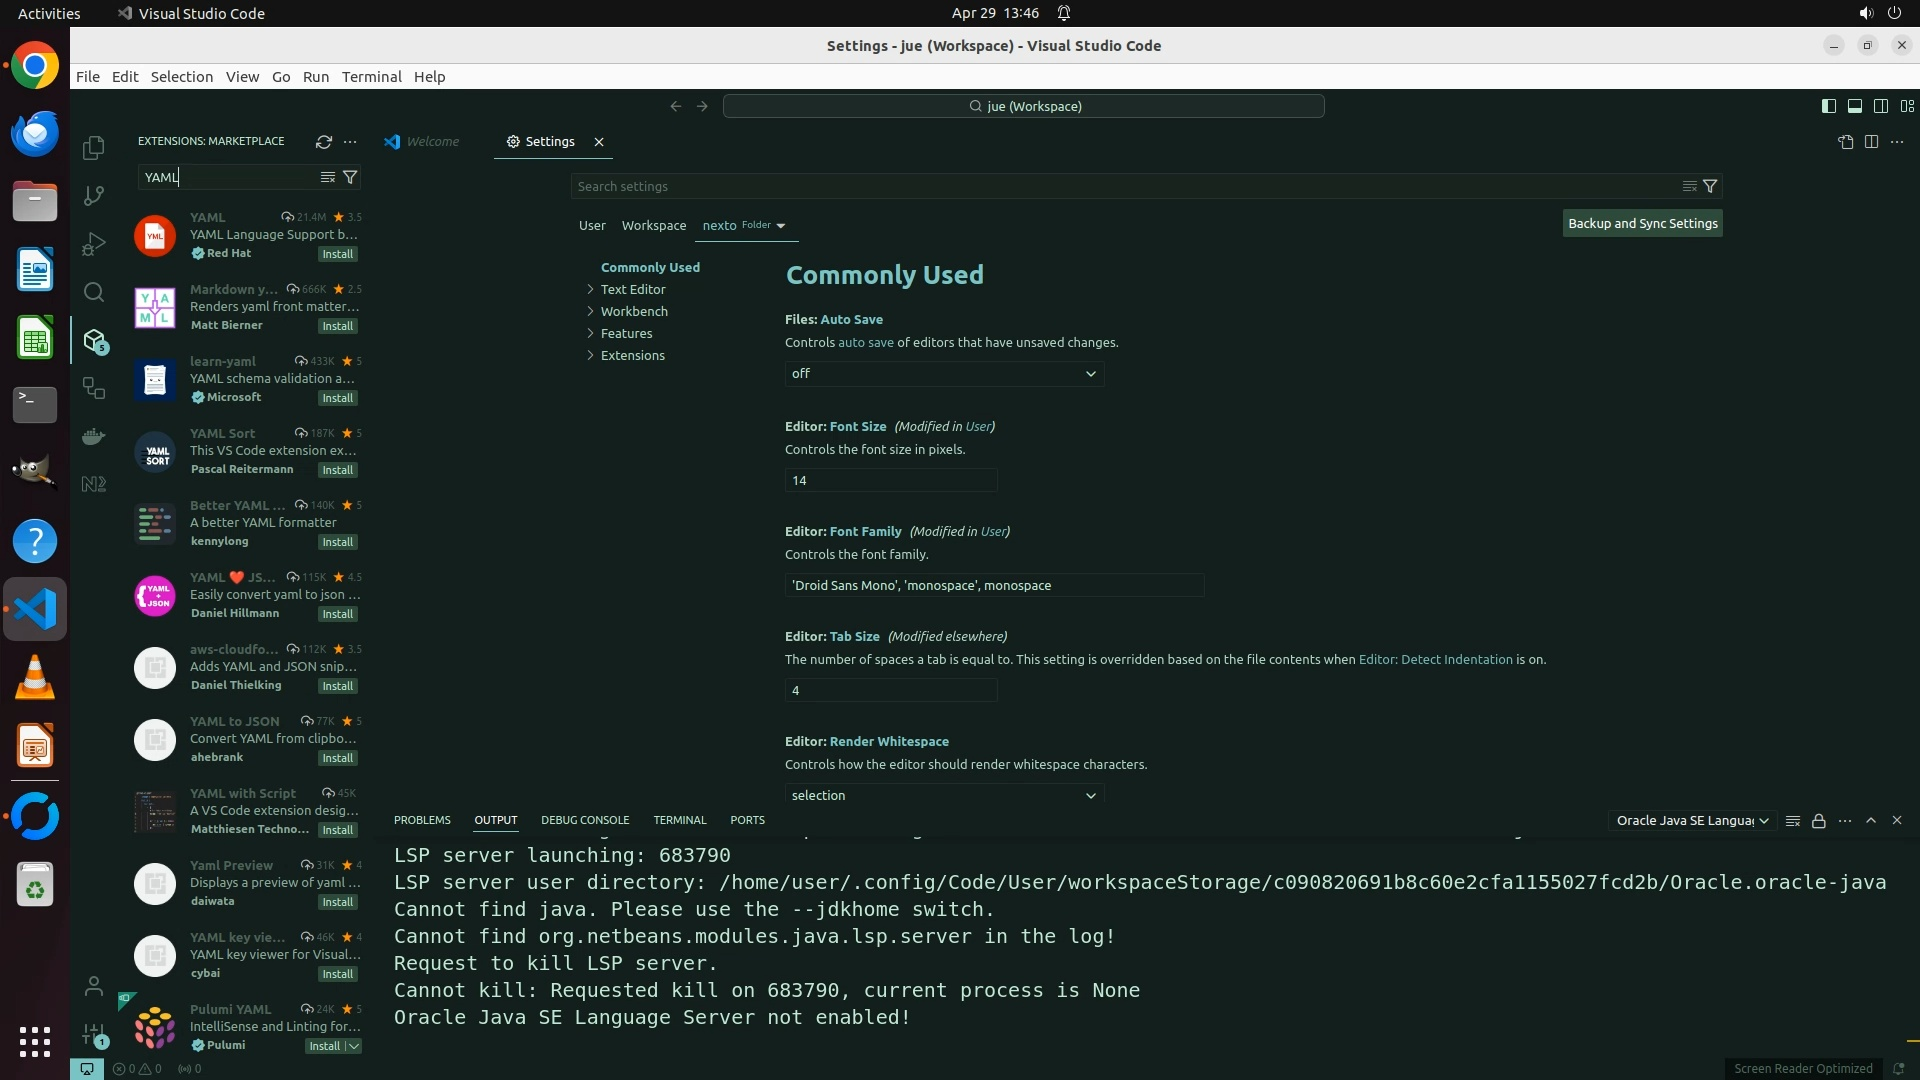Click the Docker activity bar icon
This screenshot has width=1920, height=1080.
click(94, 436)
